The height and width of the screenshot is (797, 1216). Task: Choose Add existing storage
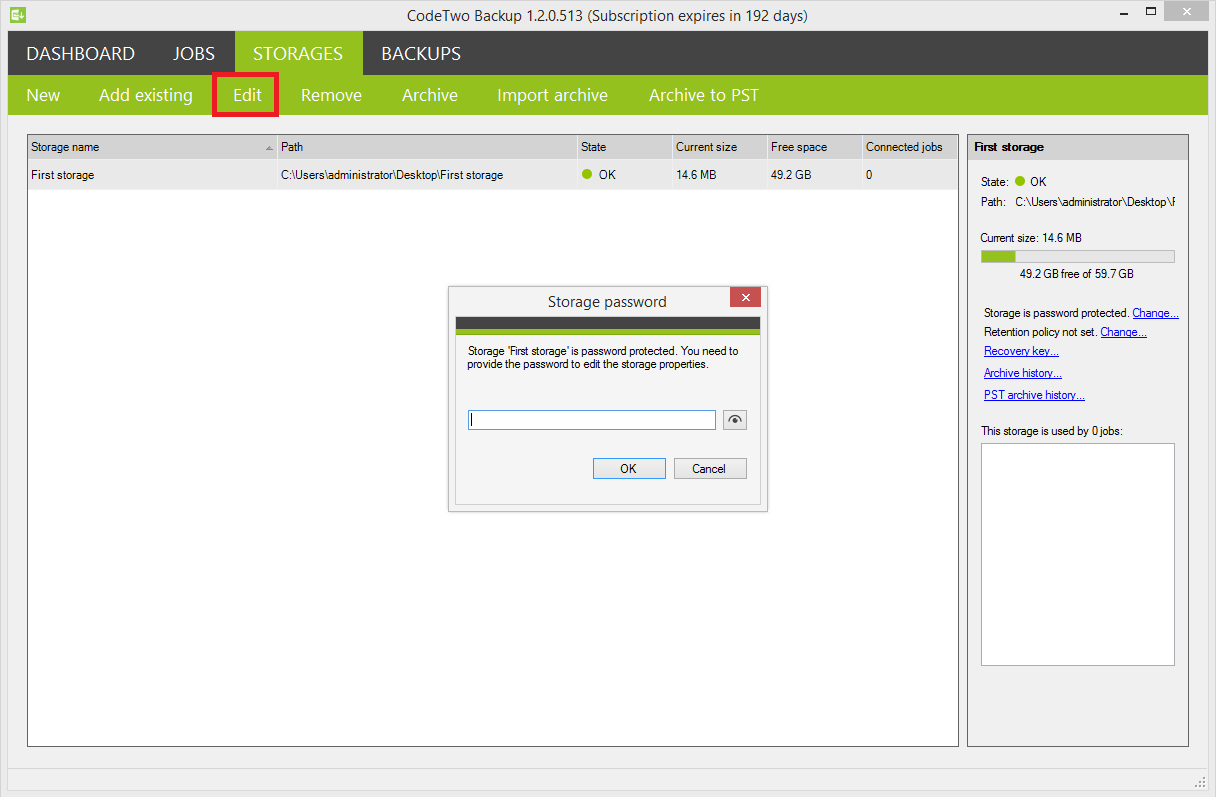(145, 95)
